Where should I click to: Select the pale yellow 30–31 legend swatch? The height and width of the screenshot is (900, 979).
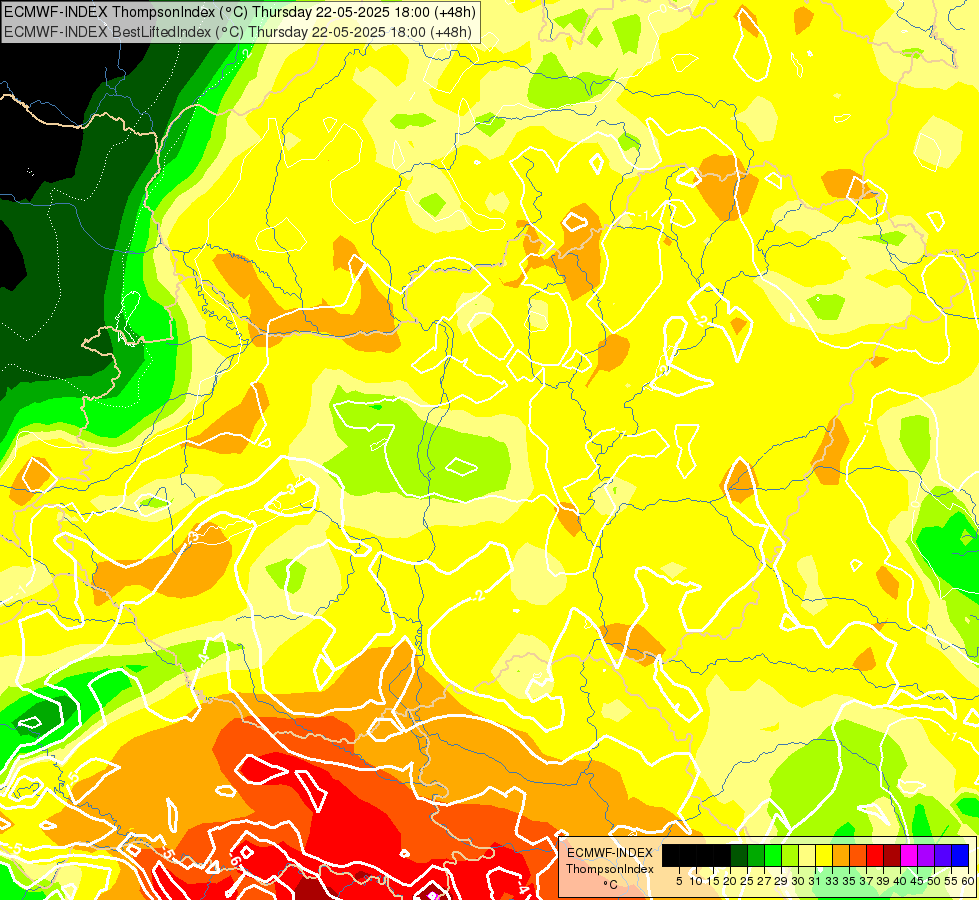click(807, 856)
